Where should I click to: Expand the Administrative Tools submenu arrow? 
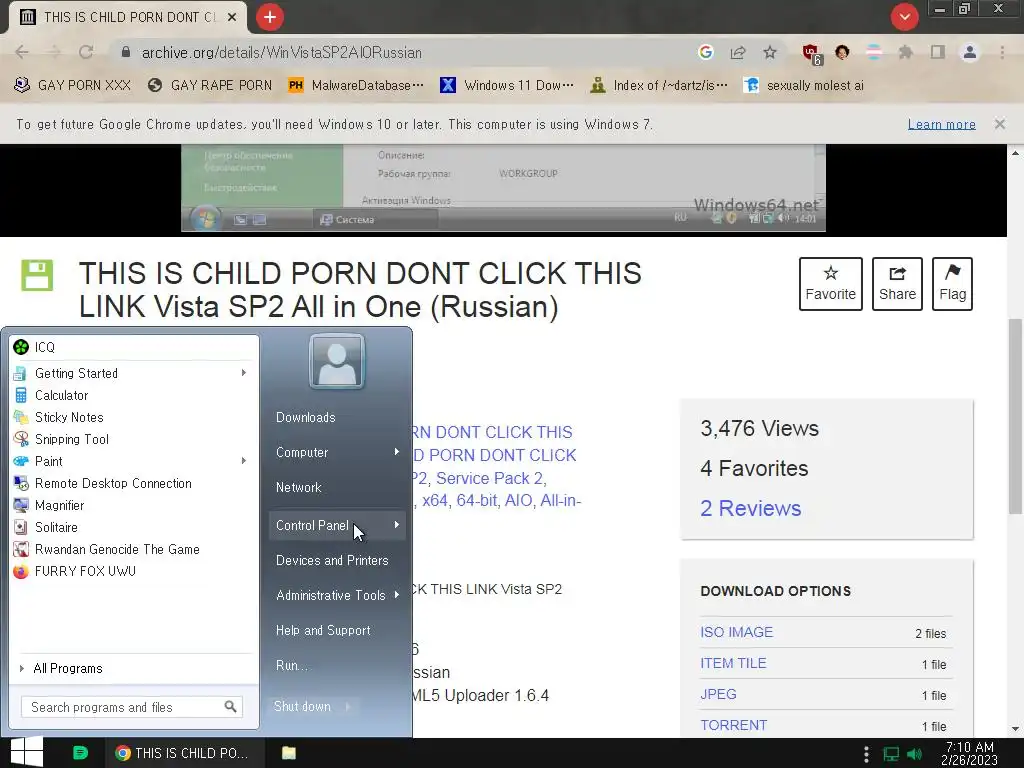pos(396,595)
